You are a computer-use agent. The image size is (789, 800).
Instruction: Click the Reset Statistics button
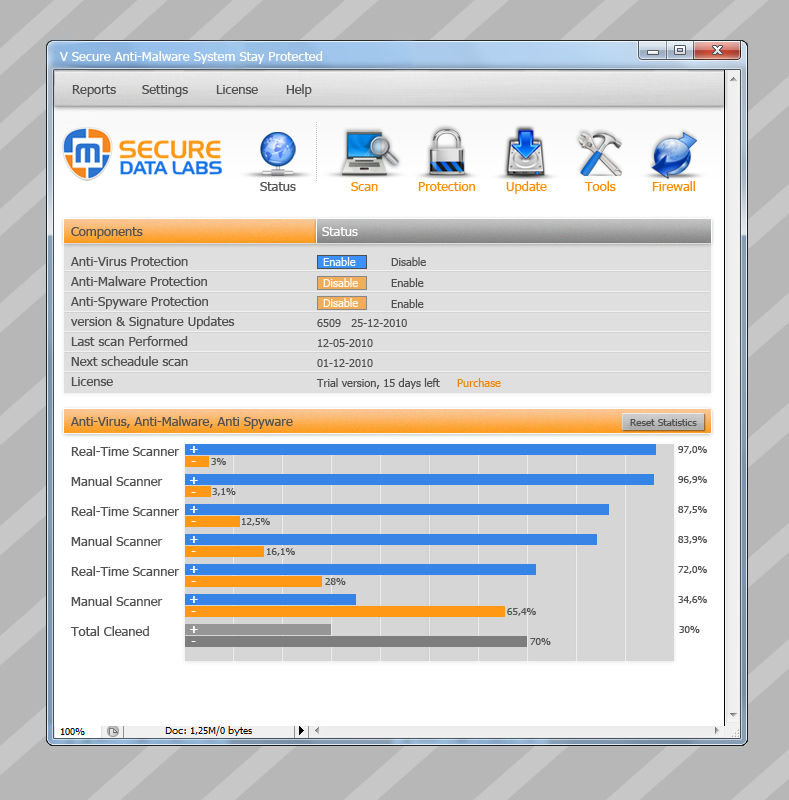[663, 422]
